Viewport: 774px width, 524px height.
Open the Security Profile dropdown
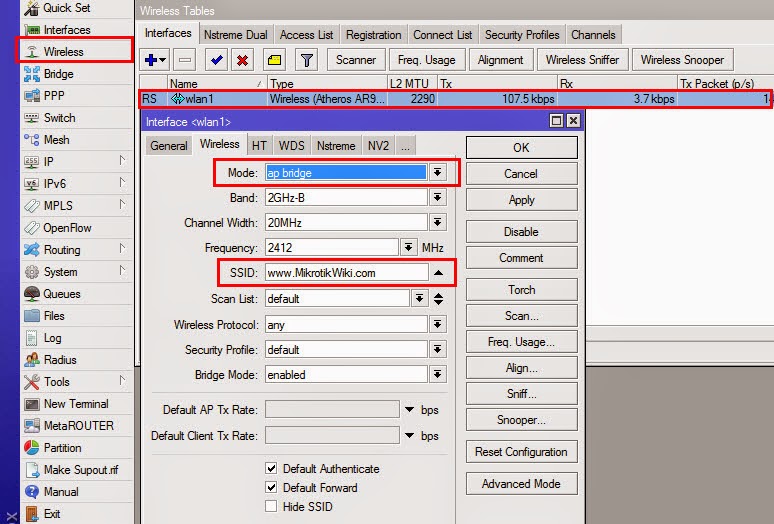tap(437, 351)
